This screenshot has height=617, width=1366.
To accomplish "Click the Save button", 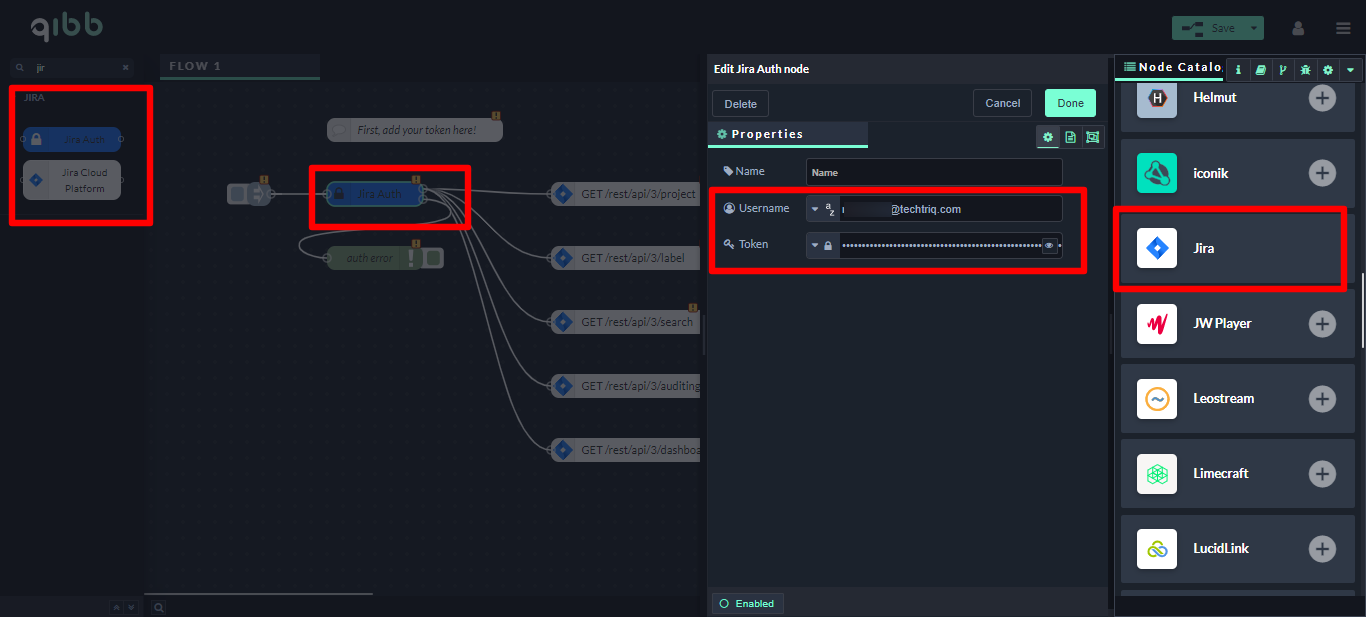I will 1209,28.
